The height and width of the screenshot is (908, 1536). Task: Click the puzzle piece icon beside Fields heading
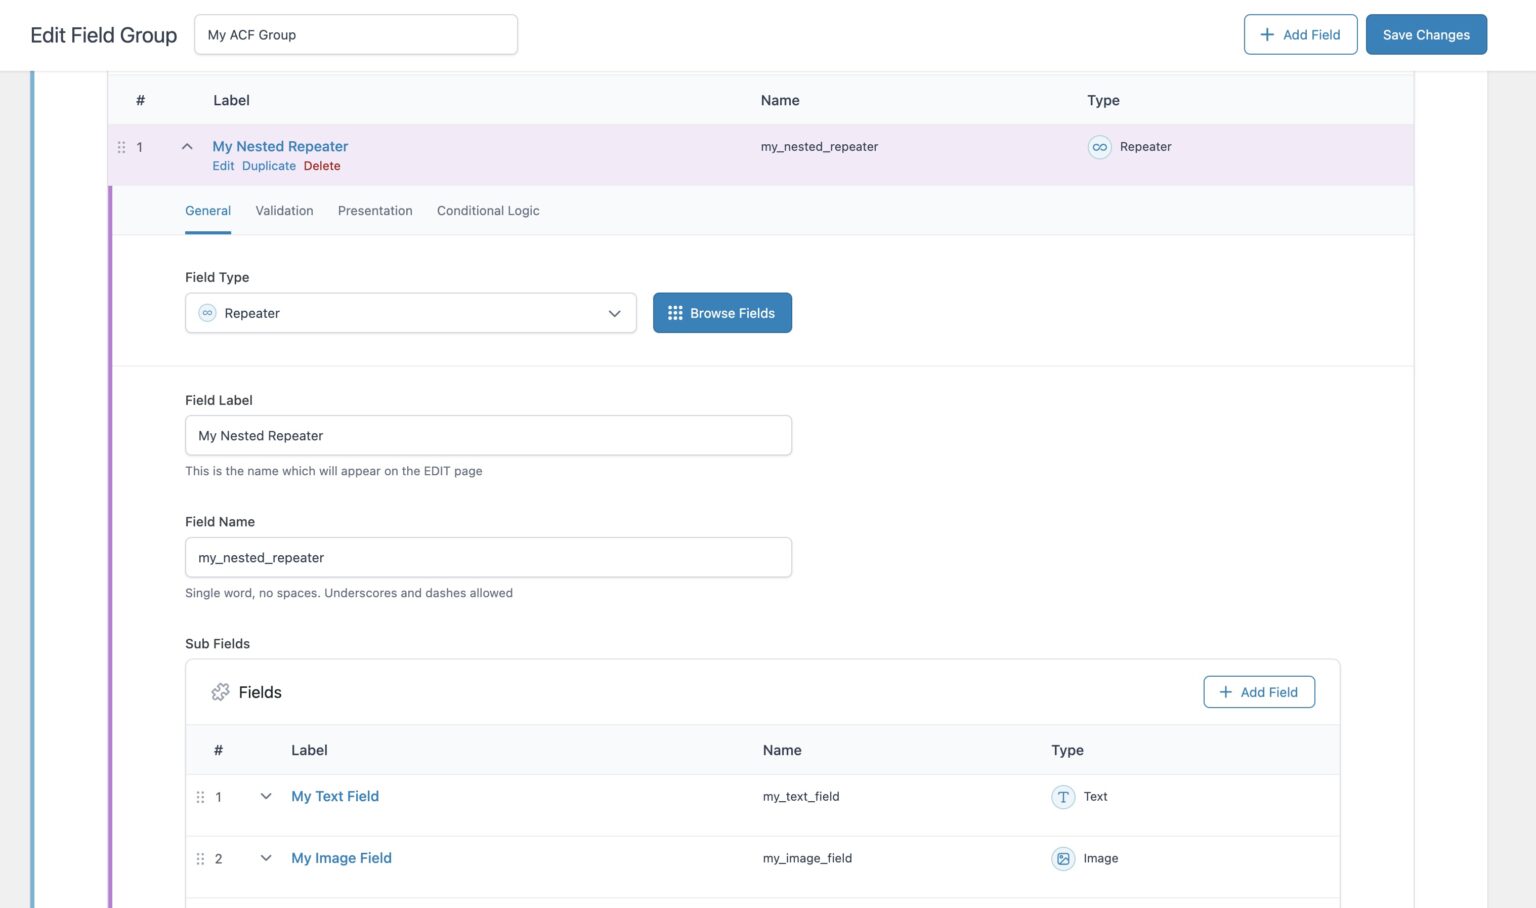[x=220, y=691]
